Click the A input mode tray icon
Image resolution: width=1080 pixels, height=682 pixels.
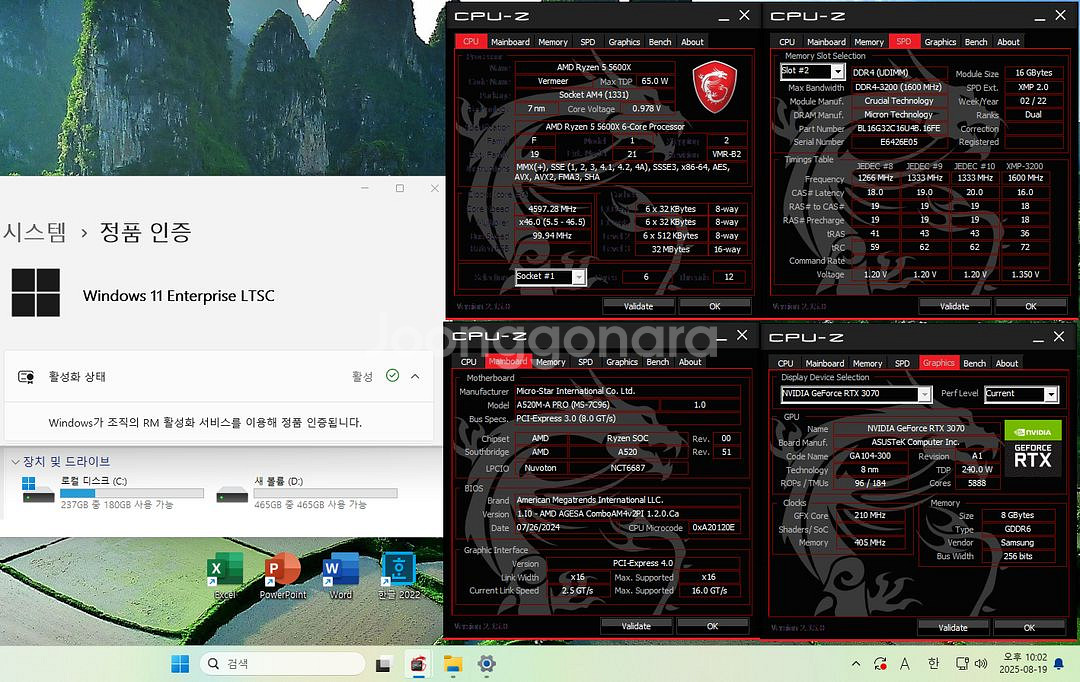pos(905,663)
